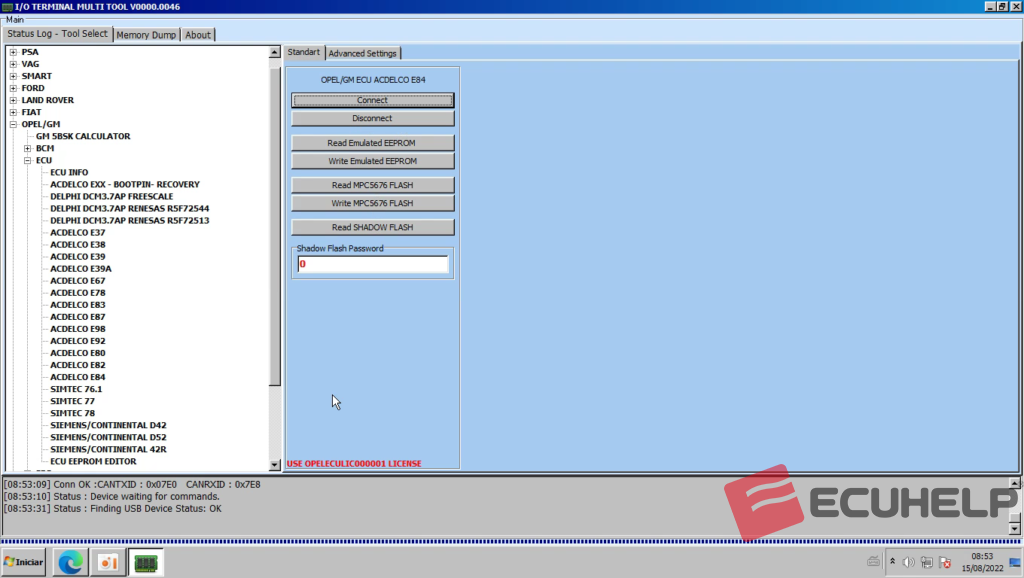Select ACDELCO E82 item
Viewport: 1024px width, 578px height.
(x=78, y=365)
